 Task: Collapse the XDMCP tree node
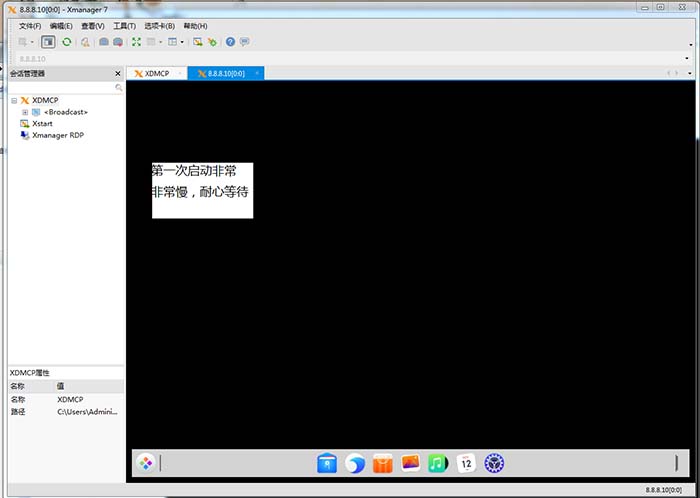coord(14,101)
